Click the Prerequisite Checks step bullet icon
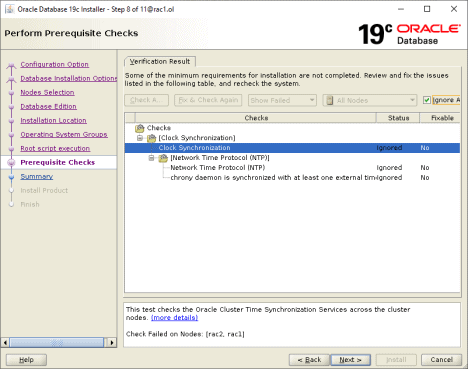Image resolution: width=468 pixels, height=369 pixels. tap(11, 163)
